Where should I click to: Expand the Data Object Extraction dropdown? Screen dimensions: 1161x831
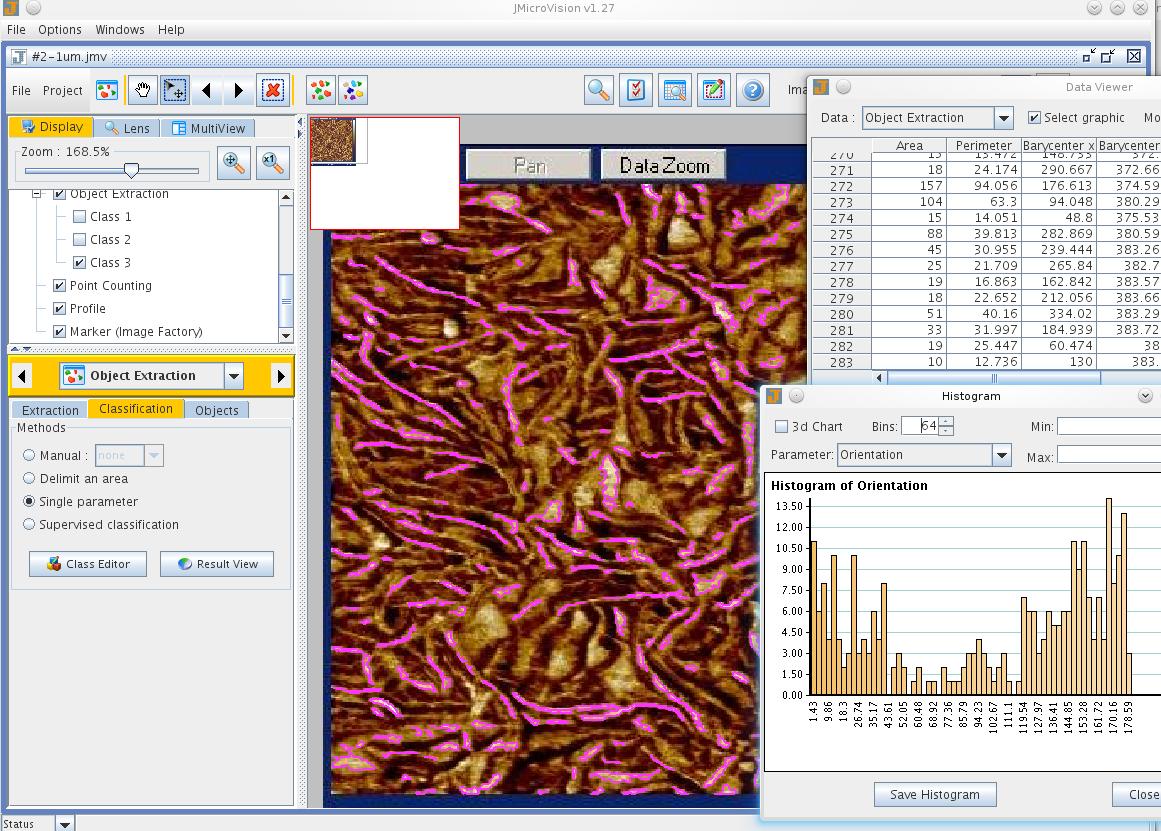coord(1003,118)
